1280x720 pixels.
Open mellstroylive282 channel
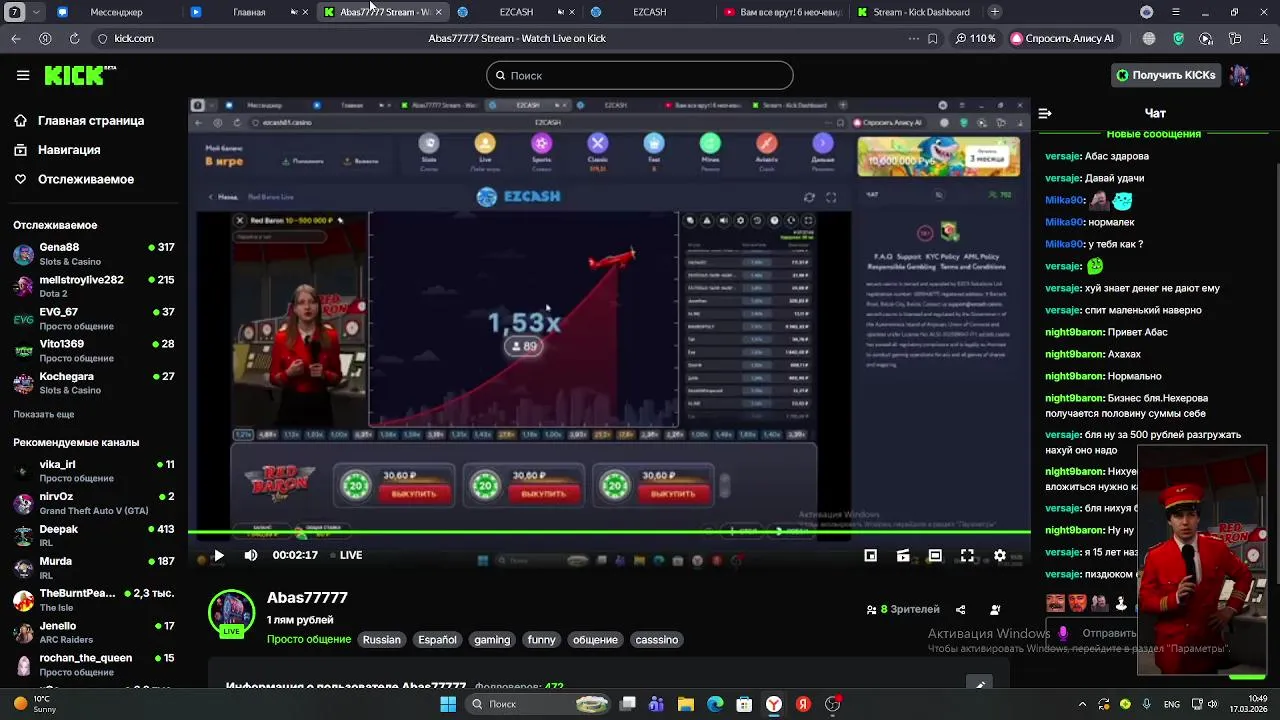point(93,286)
